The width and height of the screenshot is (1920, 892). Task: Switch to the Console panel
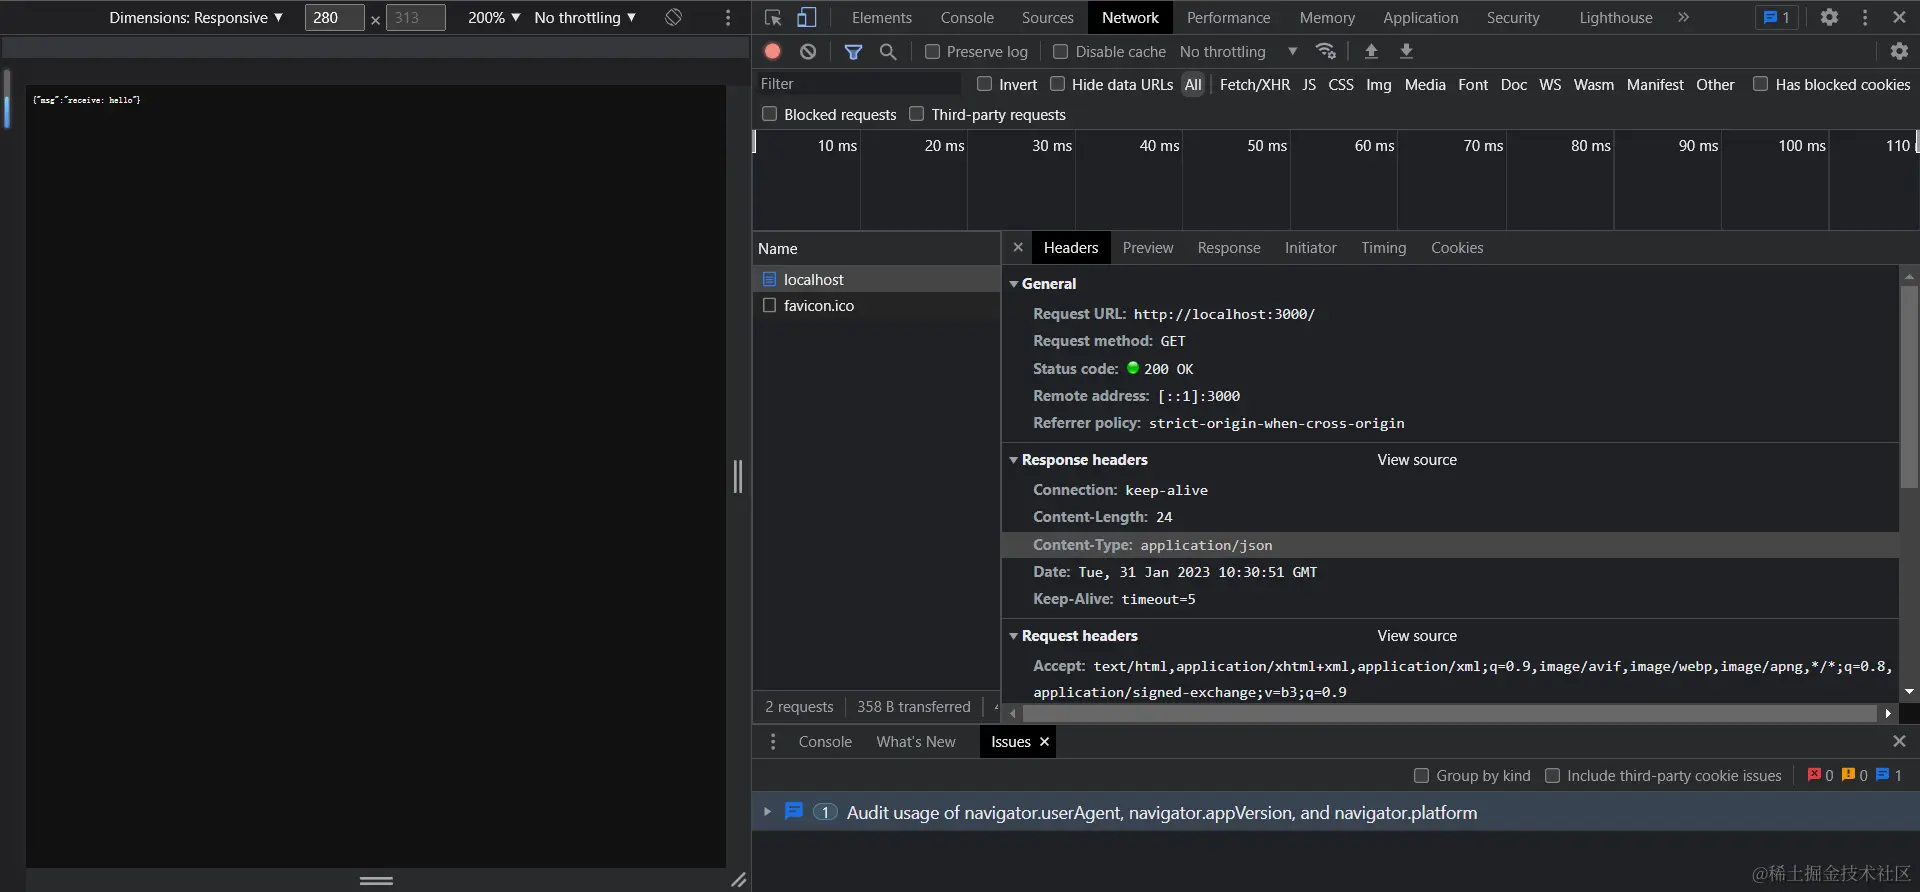click(x=967, y=17)
